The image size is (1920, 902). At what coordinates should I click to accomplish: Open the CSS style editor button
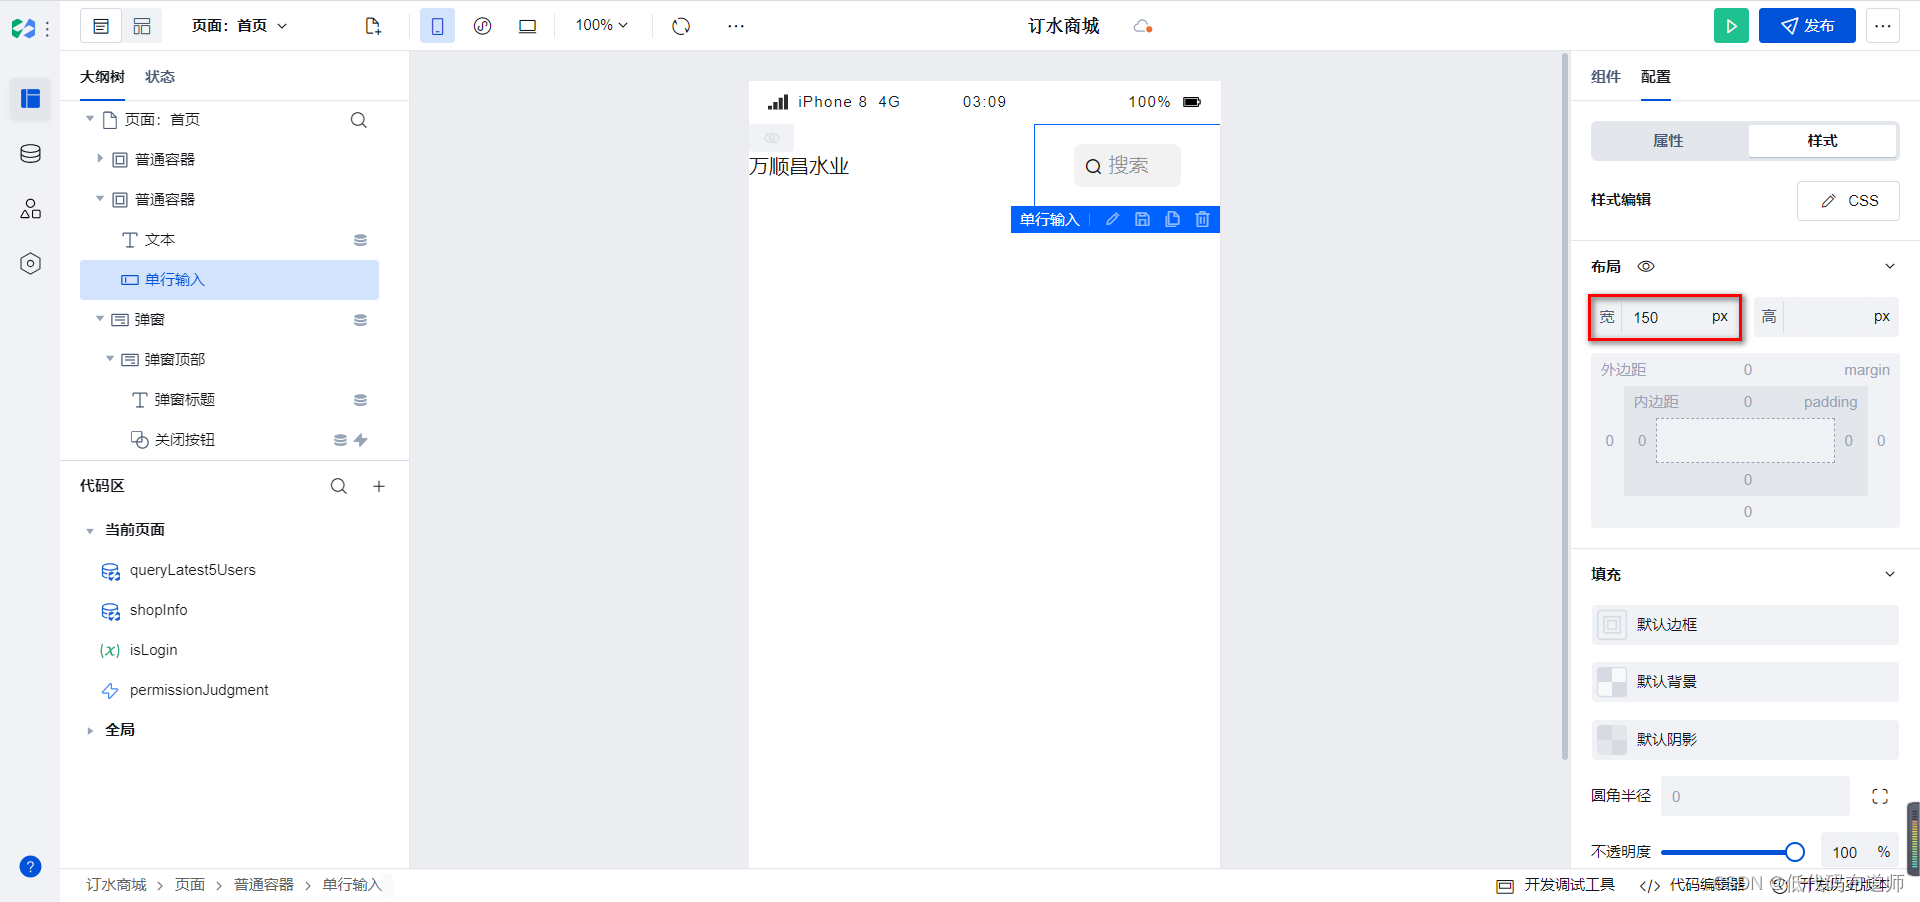tap(1848, 201)
